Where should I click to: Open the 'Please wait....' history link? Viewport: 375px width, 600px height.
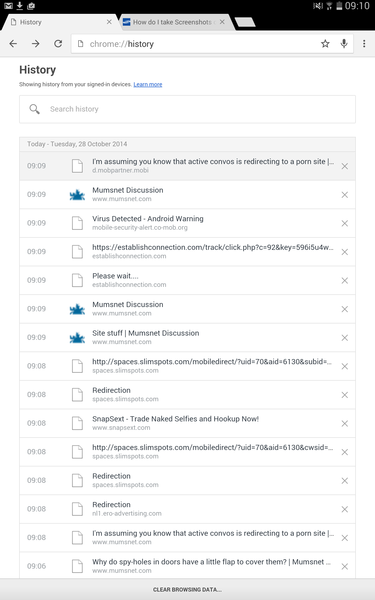pos(115,276)
